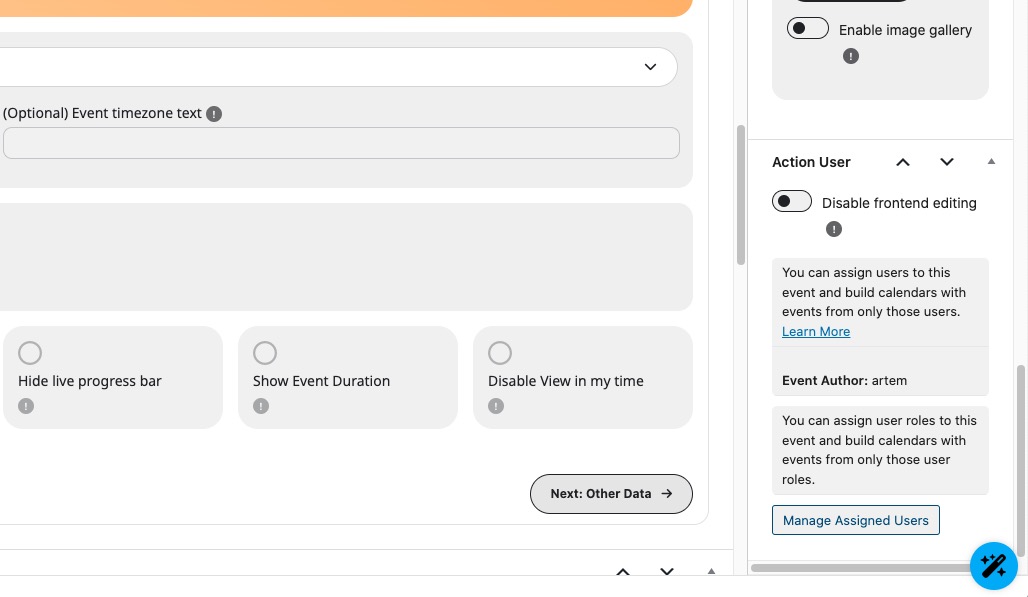Move Action User panel up
Screen dimensions: 1028x597
[x=903, y=162]
